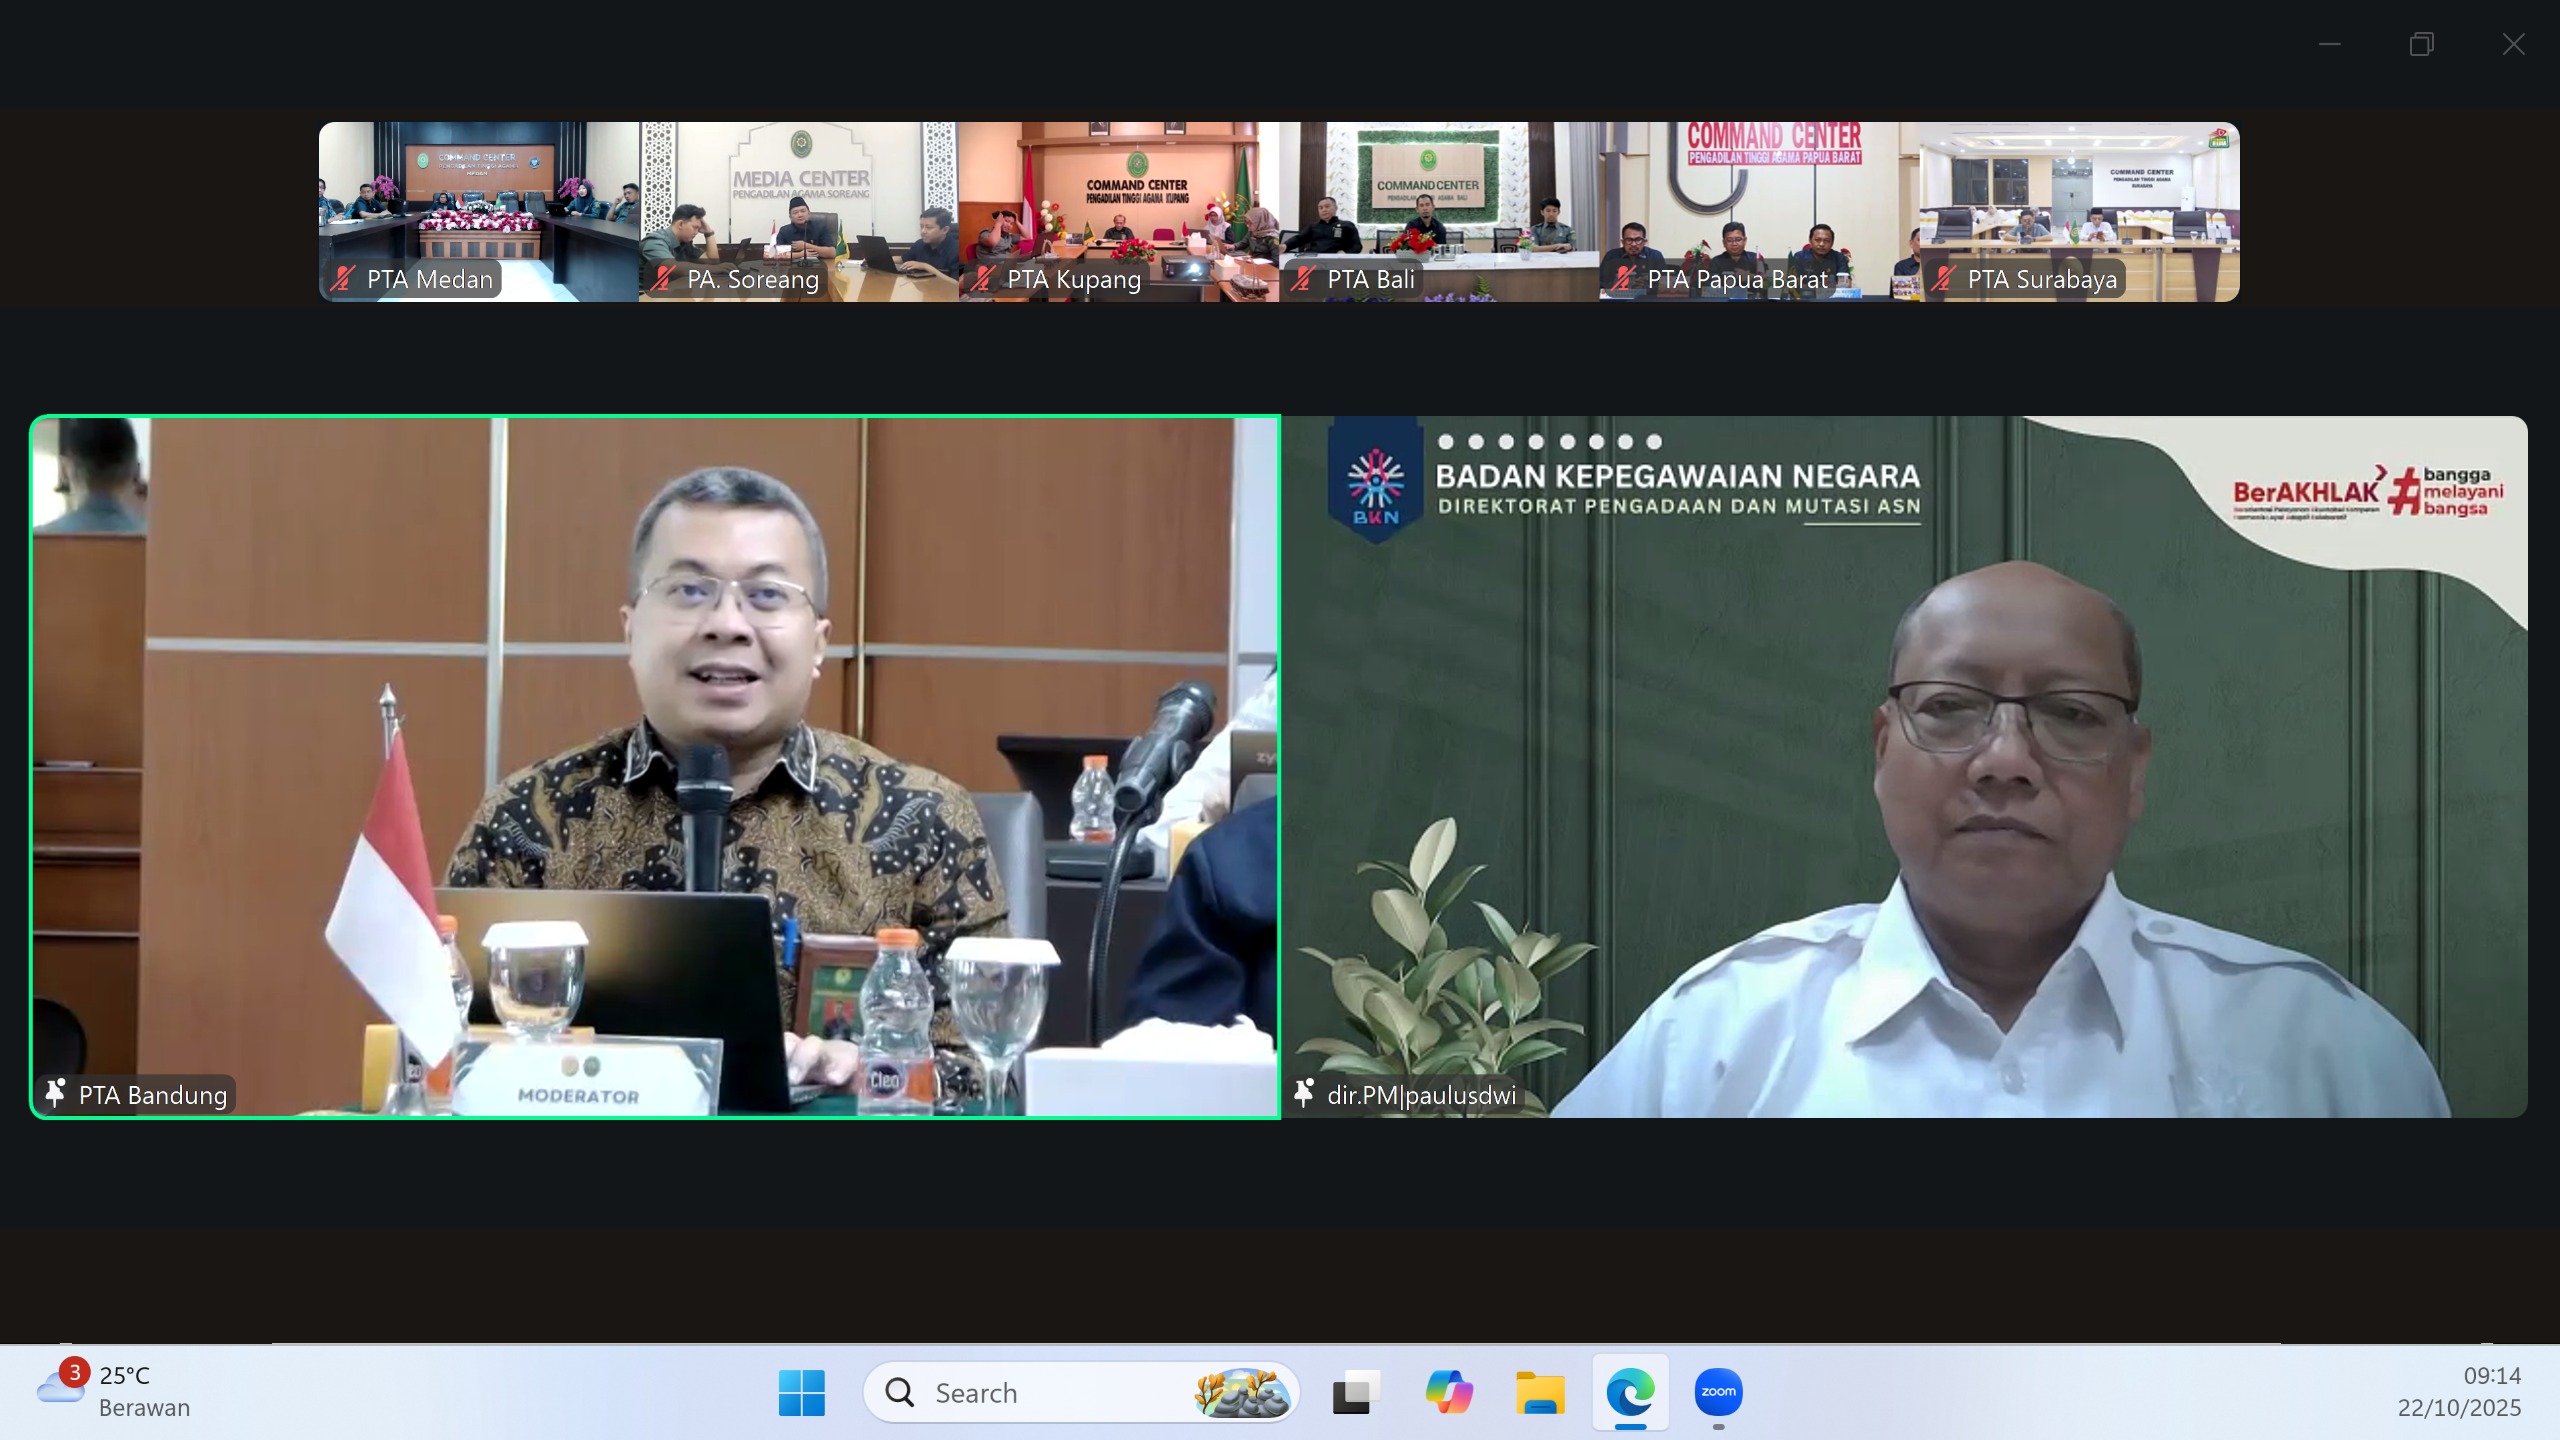Click the muted mic icon on PTA Bali
The image size is (2560, 1440).
coord(1303,279)
